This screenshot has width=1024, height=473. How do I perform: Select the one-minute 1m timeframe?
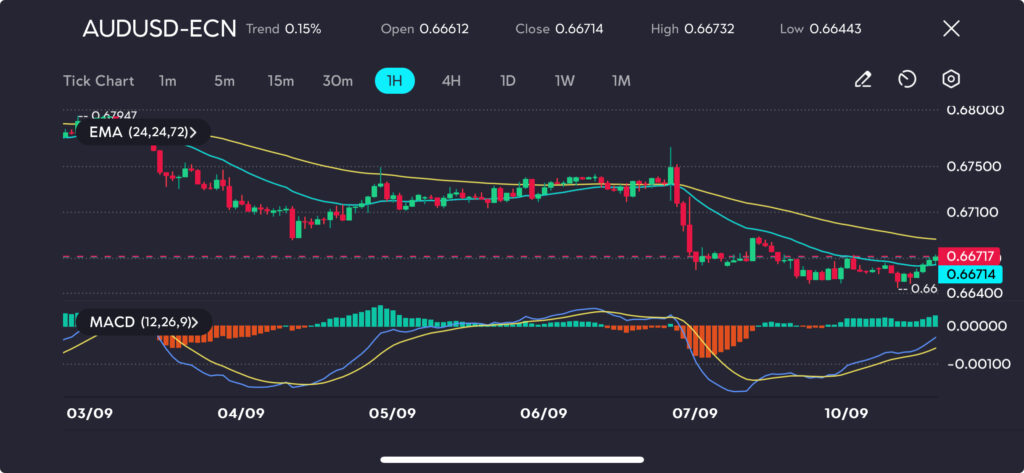click(x=167, y=80)
